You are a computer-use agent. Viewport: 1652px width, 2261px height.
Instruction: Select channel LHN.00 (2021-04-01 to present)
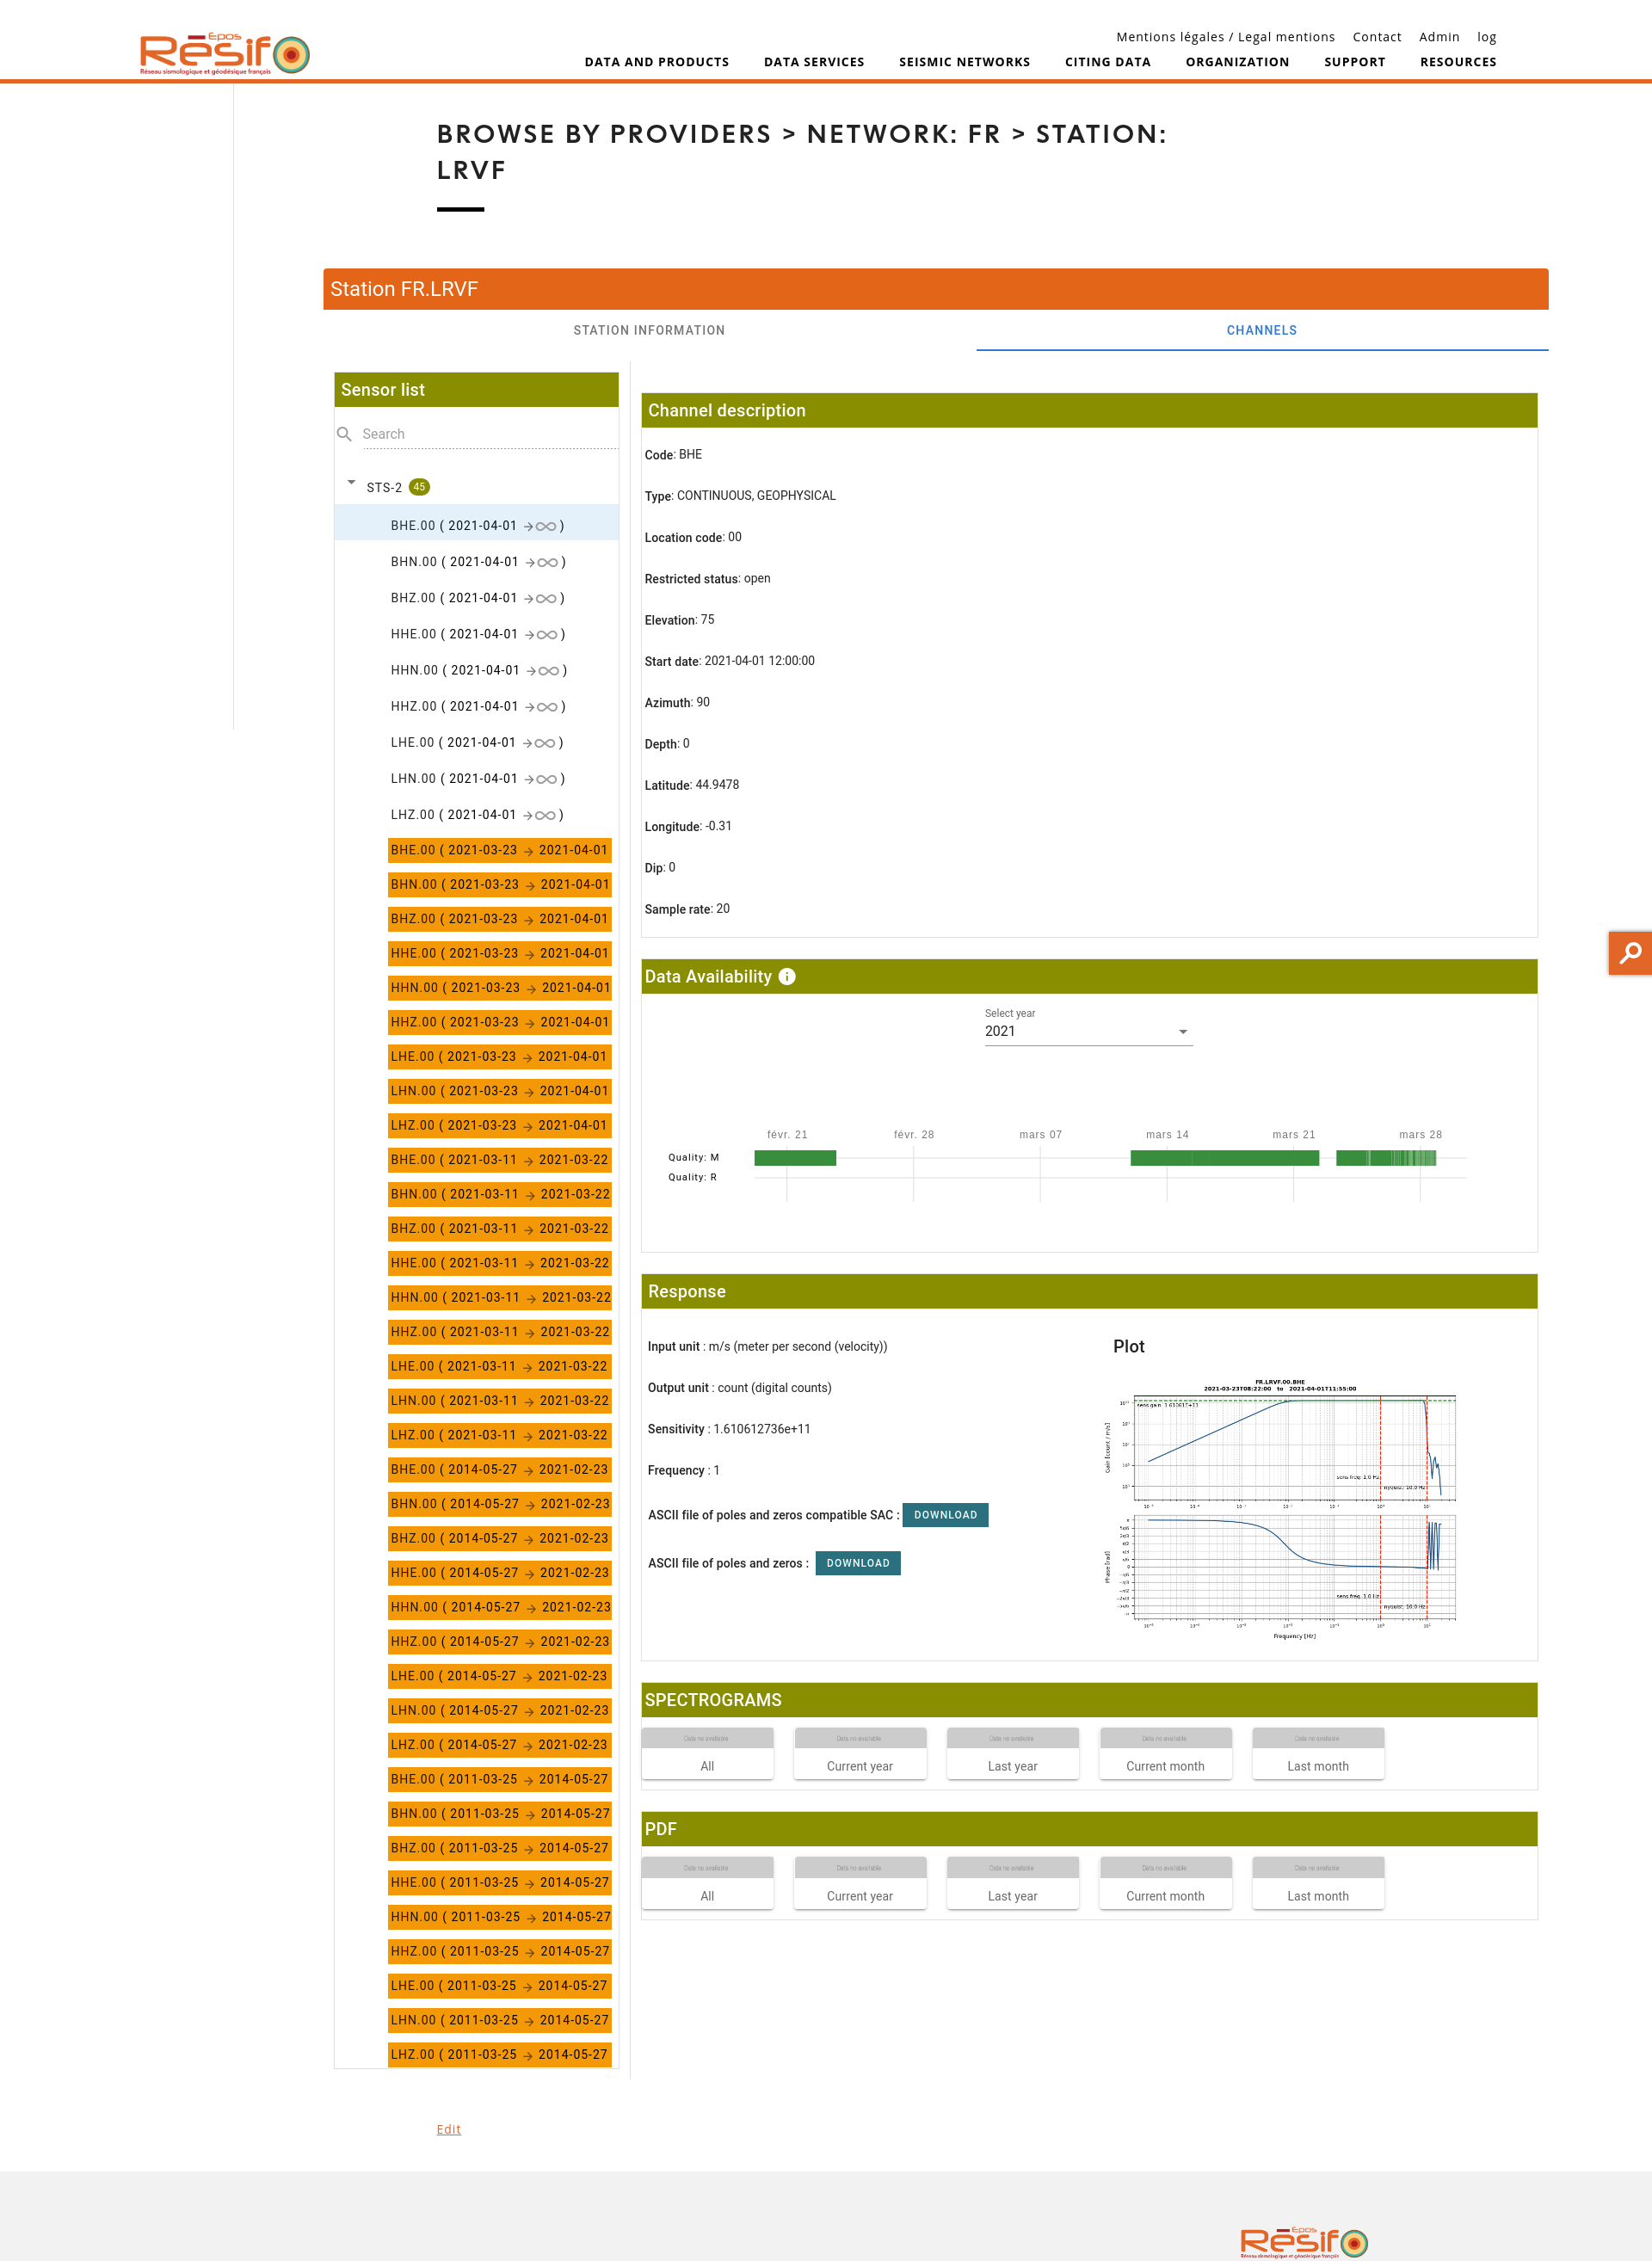[477, 777]
